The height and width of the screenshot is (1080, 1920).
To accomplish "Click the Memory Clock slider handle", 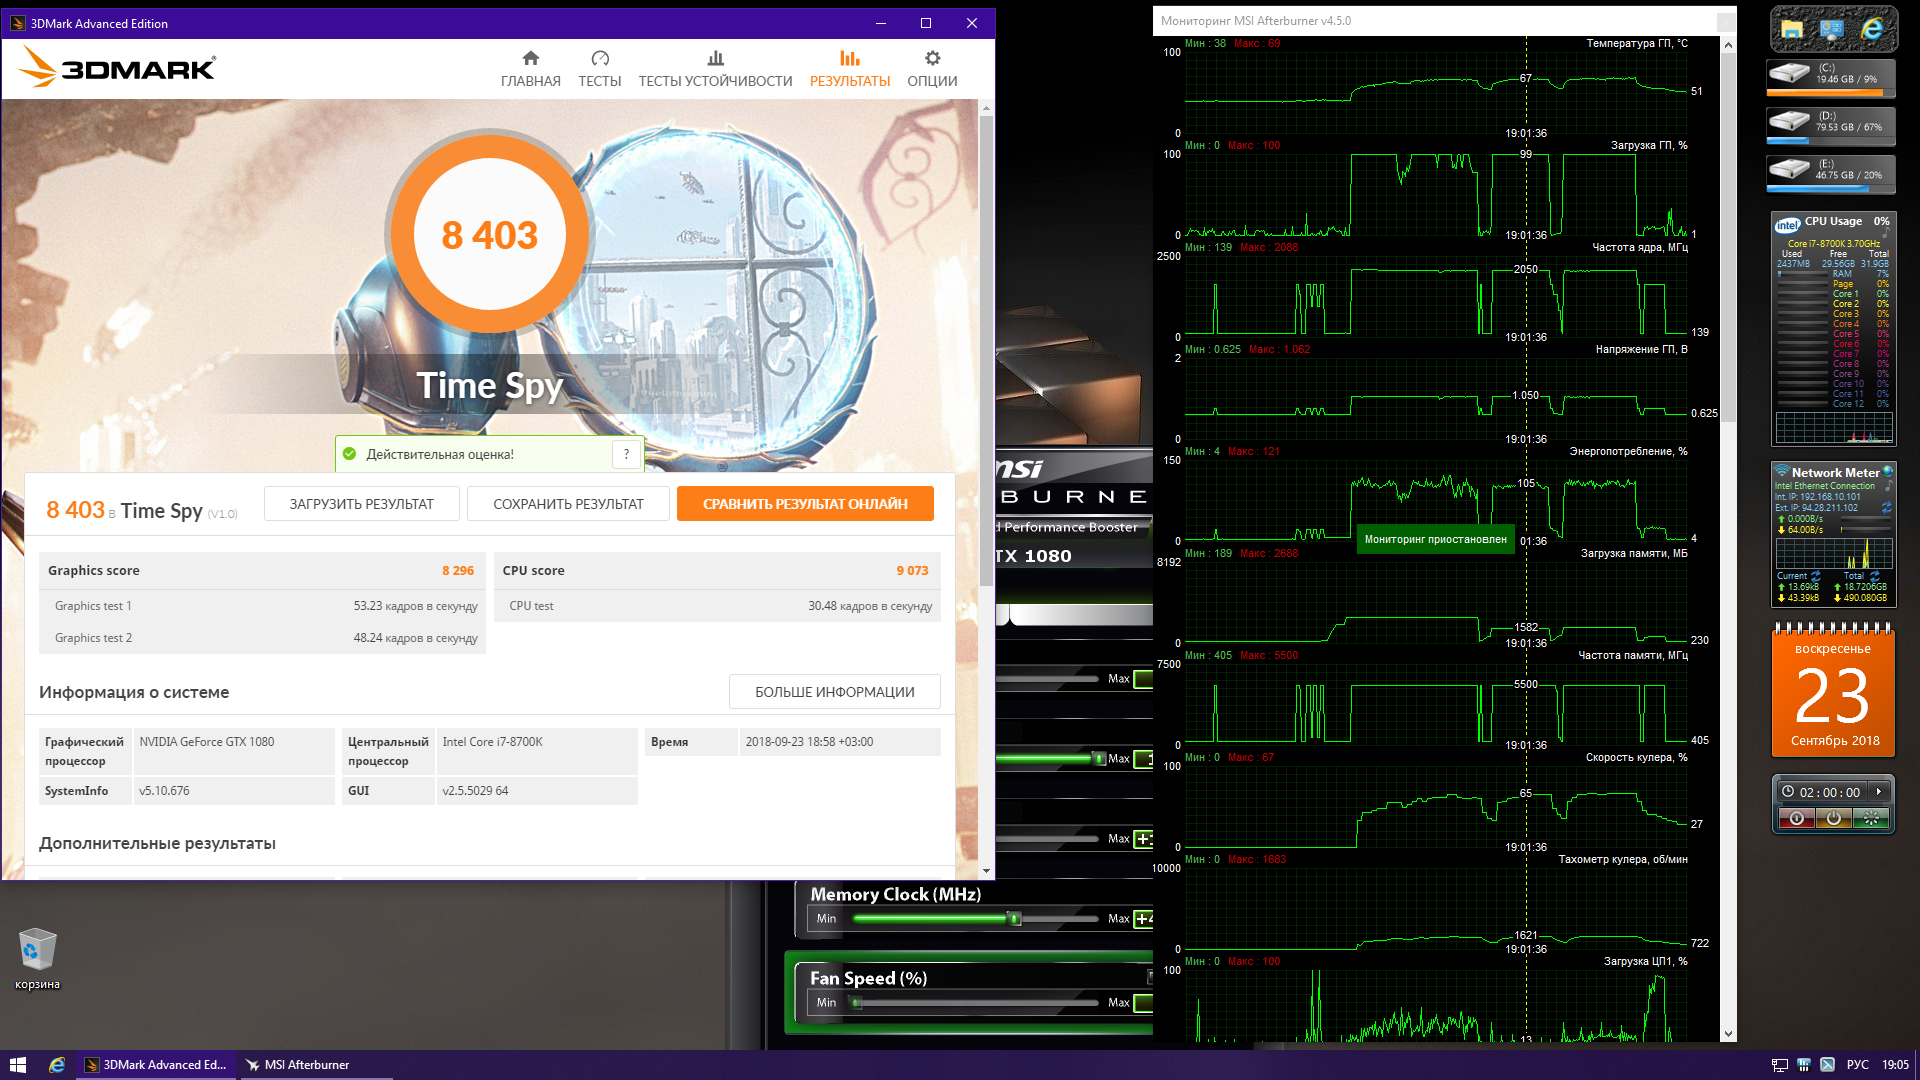I will (x=1014, y=918).
